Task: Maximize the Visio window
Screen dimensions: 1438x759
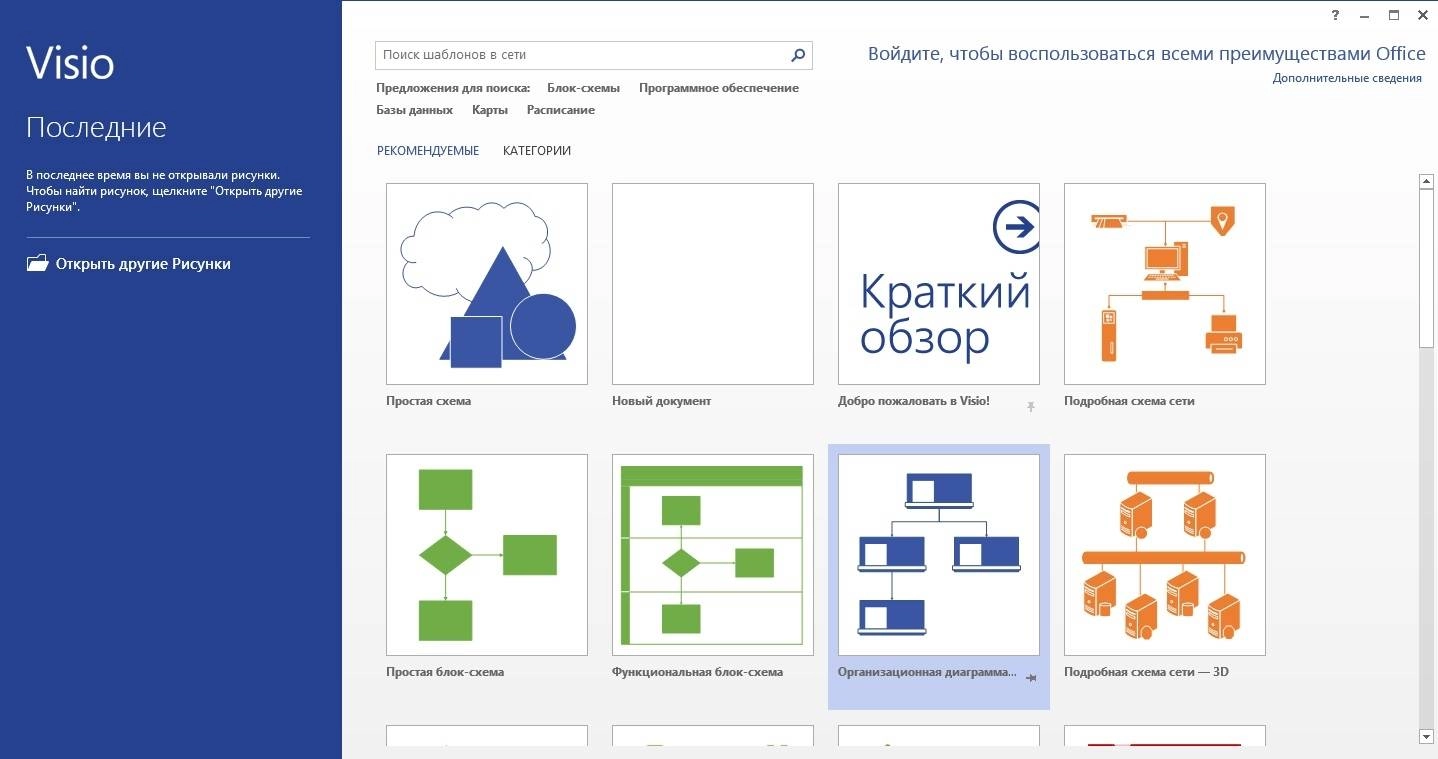Action: point(1394,16)
